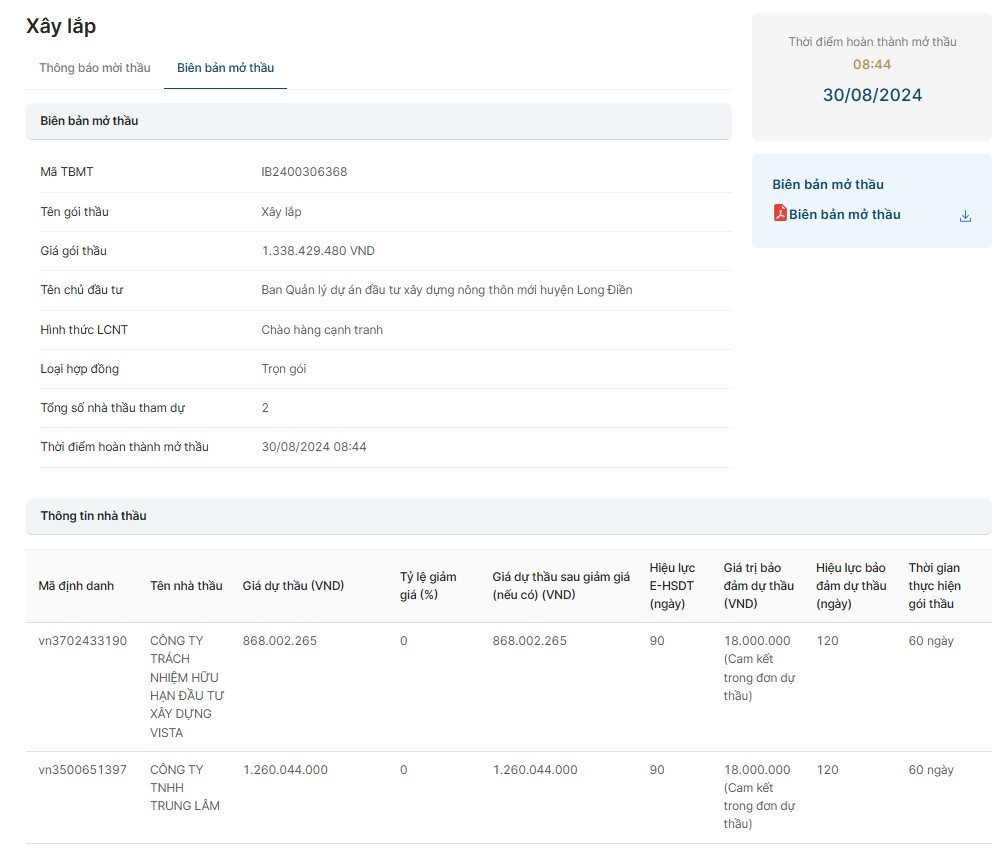
Task: Select contractor CÔNG TY TNHH TRUNG LÂM
Action: coord(185,787)
